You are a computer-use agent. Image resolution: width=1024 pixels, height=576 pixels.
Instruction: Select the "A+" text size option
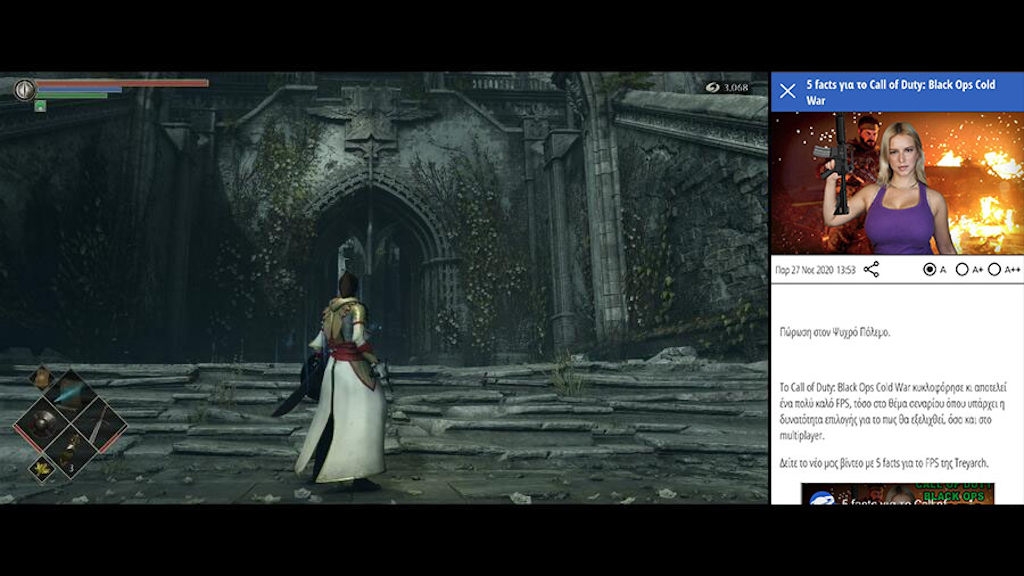click(x=962, y=269)
